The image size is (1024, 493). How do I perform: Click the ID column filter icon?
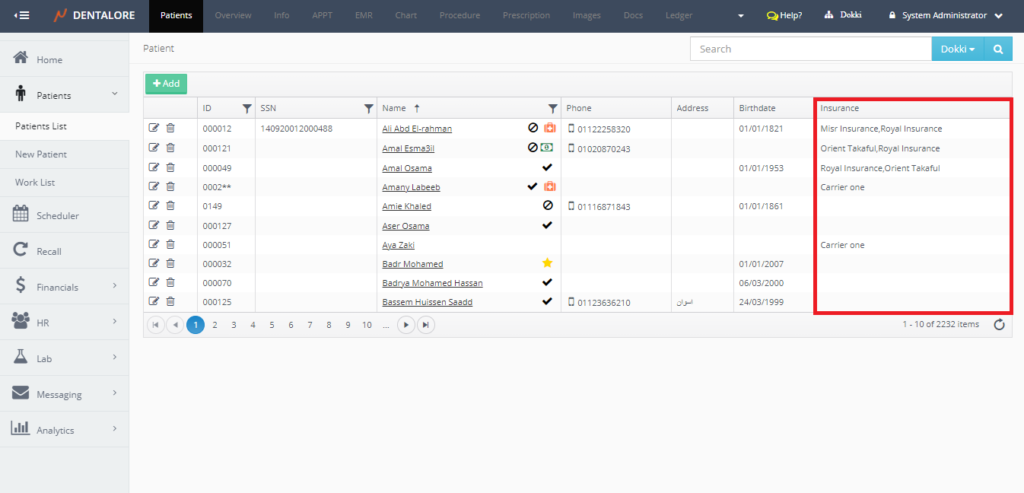coord(247,108)
